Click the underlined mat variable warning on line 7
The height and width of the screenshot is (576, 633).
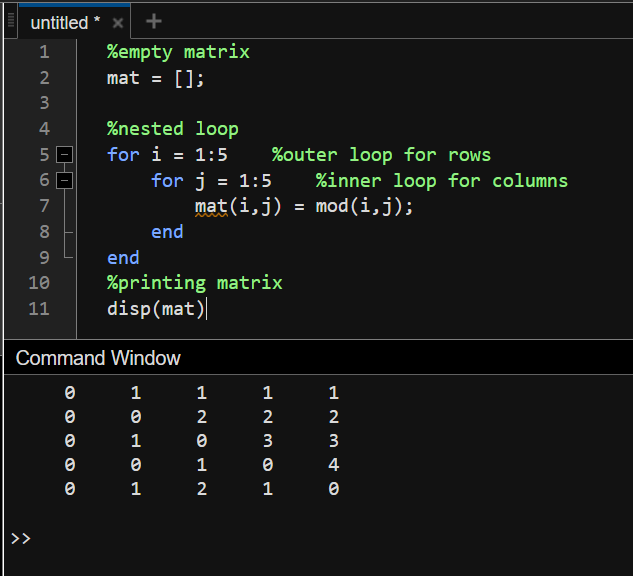[x=211, y=207]
